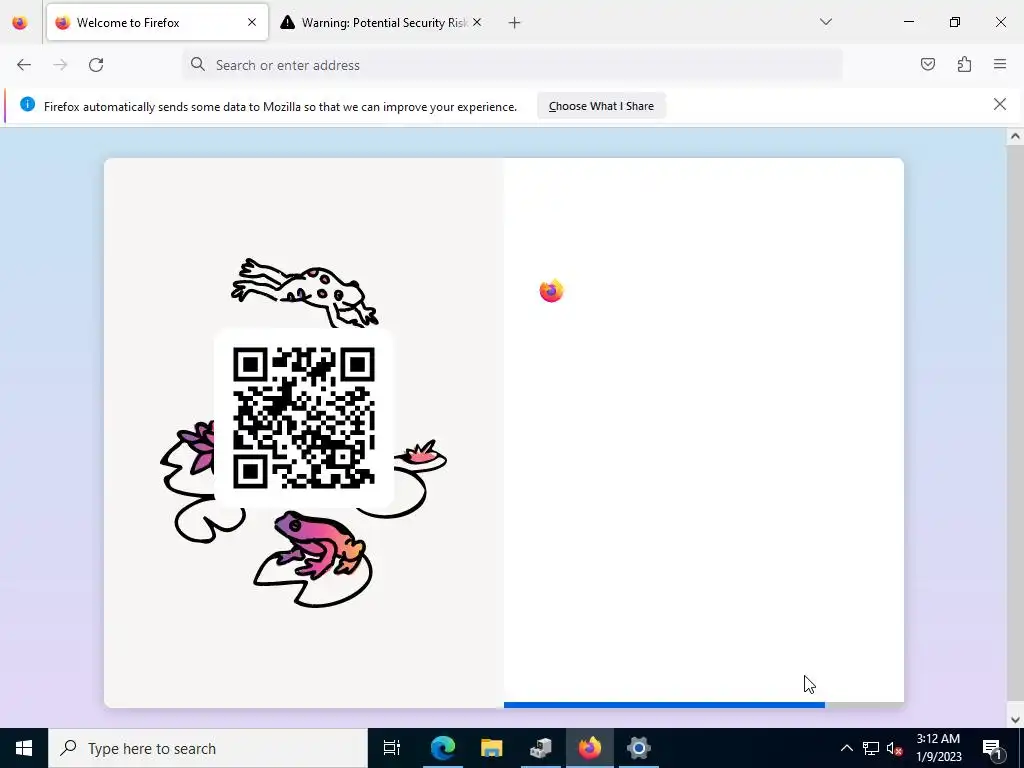Open Task View in taskbar
Screen dimensions: 1024x768
[392, 748]
